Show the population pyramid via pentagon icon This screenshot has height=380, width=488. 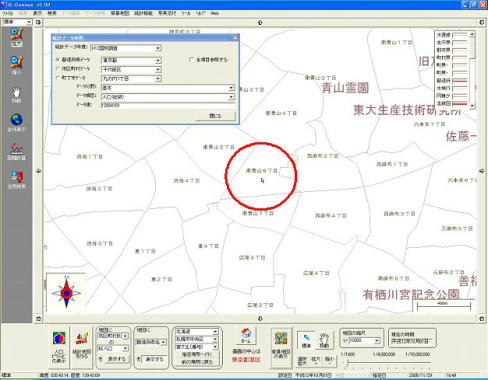59,347
